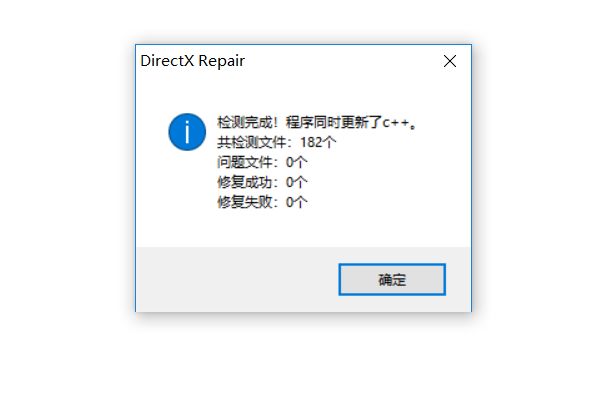Screen dimensions: 606x410
Task: Click blank white area above the dialog
Action: tap(303, 19)
